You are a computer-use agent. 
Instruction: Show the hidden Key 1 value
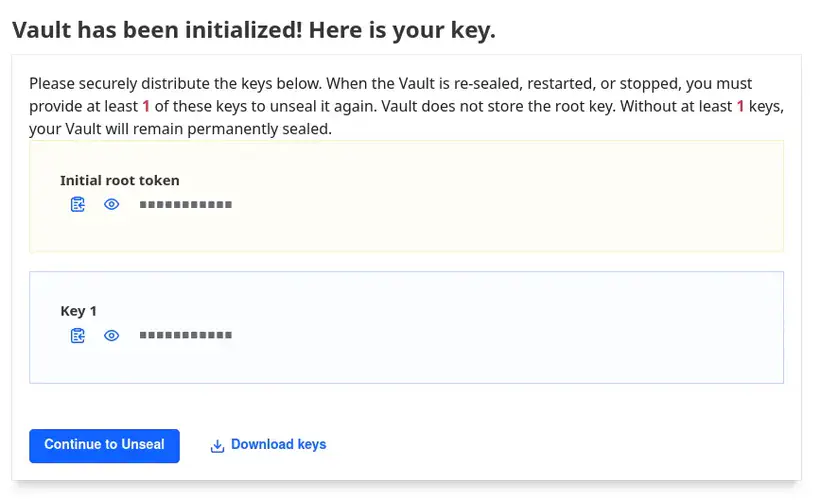(x=112, y=336)
